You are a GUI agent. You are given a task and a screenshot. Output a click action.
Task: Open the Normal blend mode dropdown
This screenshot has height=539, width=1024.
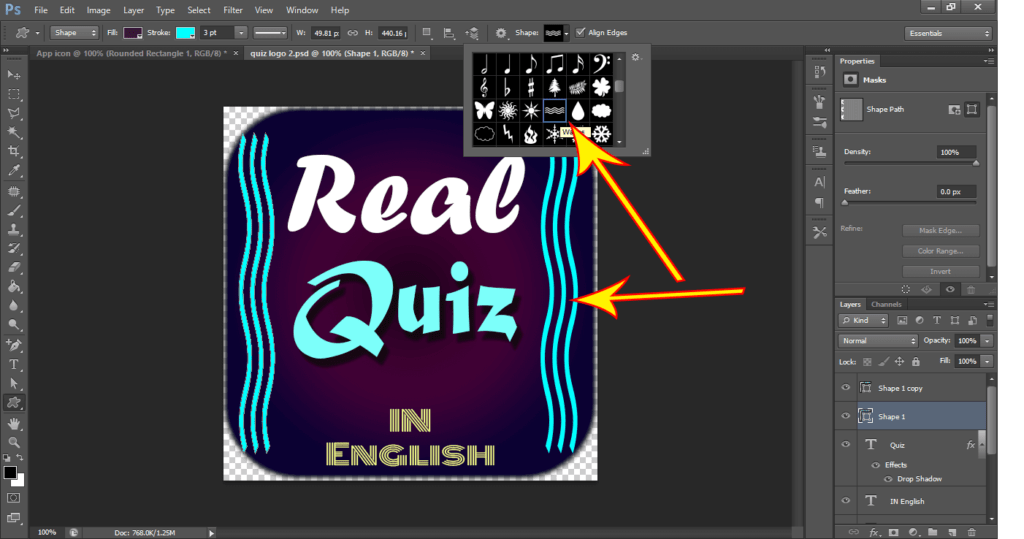point(878,341)
